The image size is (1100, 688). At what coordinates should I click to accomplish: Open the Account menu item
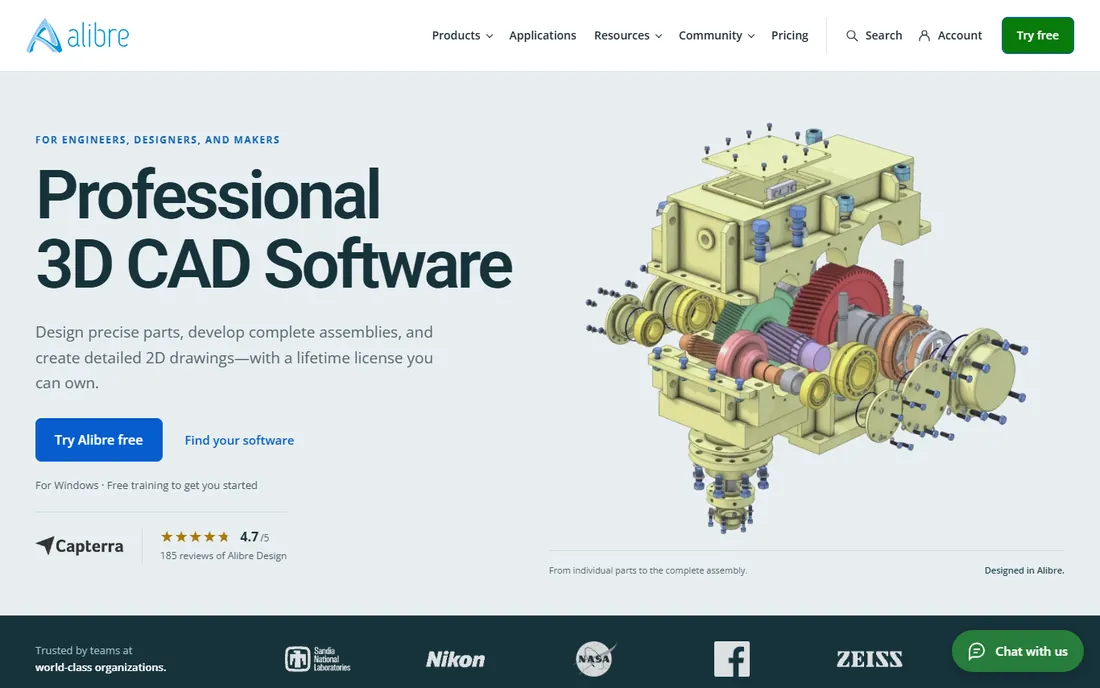pyautogui.click(x=950, y=36)
